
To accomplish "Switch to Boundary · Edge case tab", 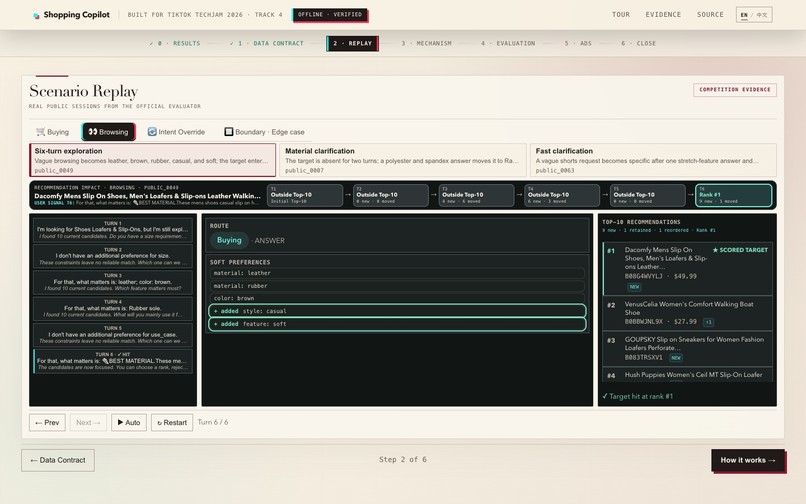I will click(x=264, y=132).
